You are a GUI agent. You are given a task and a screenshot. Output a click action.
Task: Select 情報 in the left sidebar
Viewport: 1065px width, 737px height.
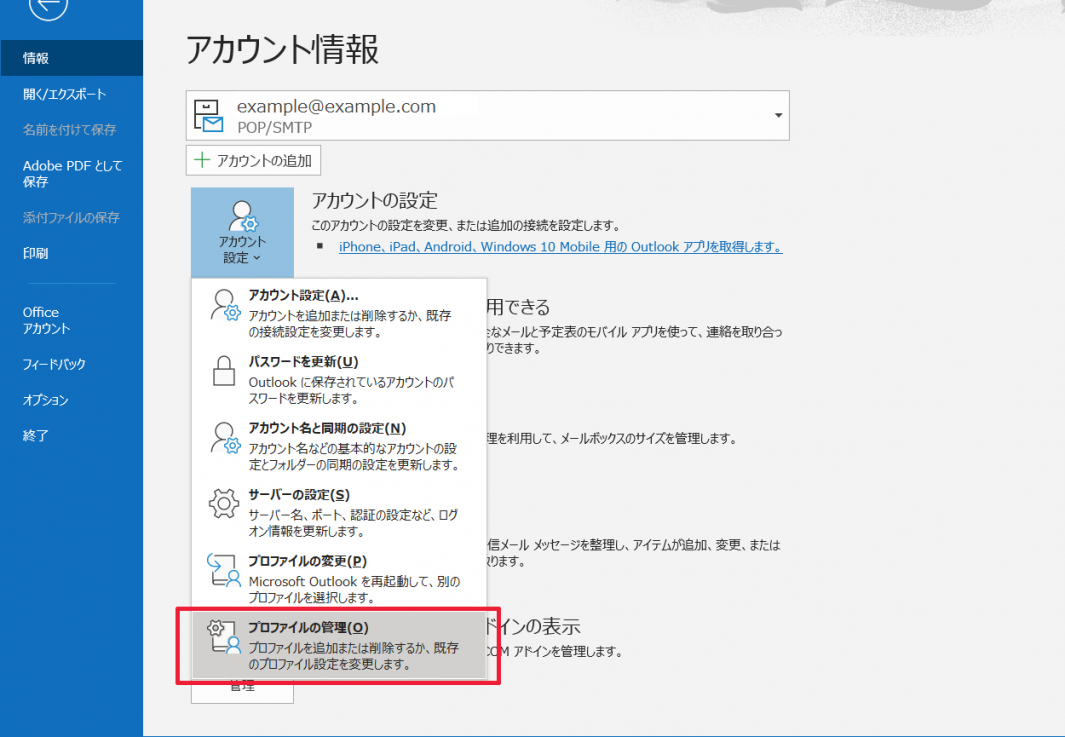coord(36,58)
